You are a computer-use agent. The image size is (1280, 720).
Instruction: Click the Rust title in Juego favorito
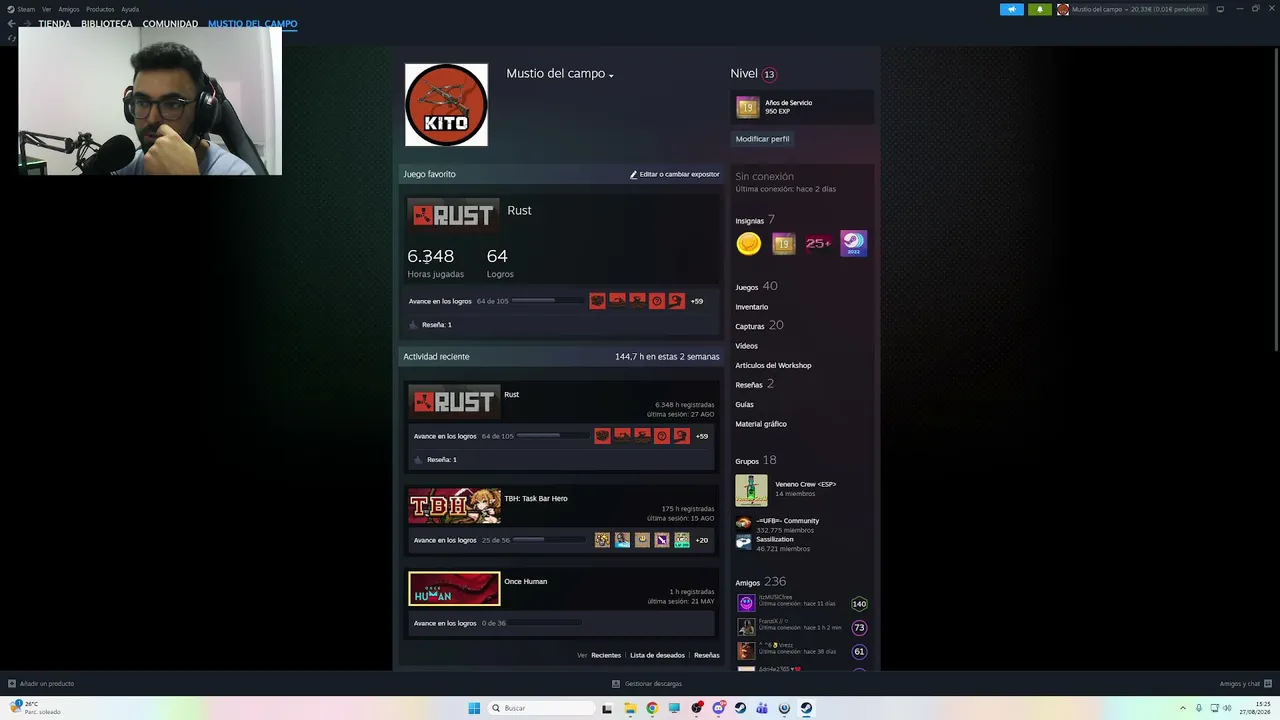click(519, 210)
